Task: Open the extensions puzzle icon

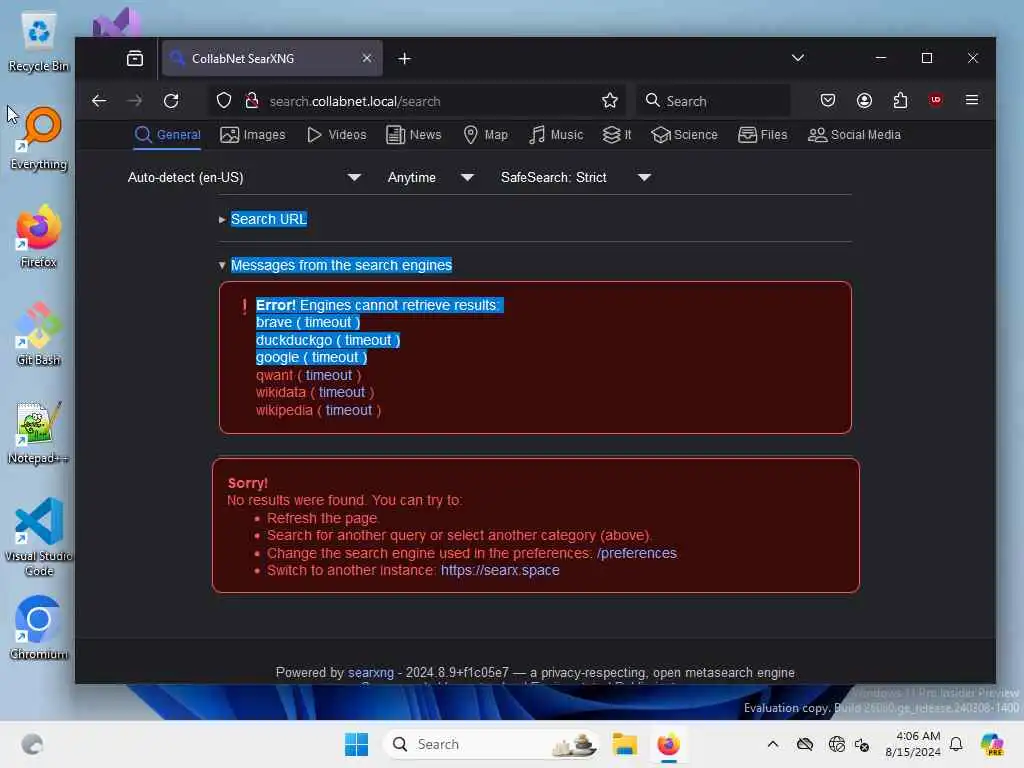Action: [x=900, y=101]
